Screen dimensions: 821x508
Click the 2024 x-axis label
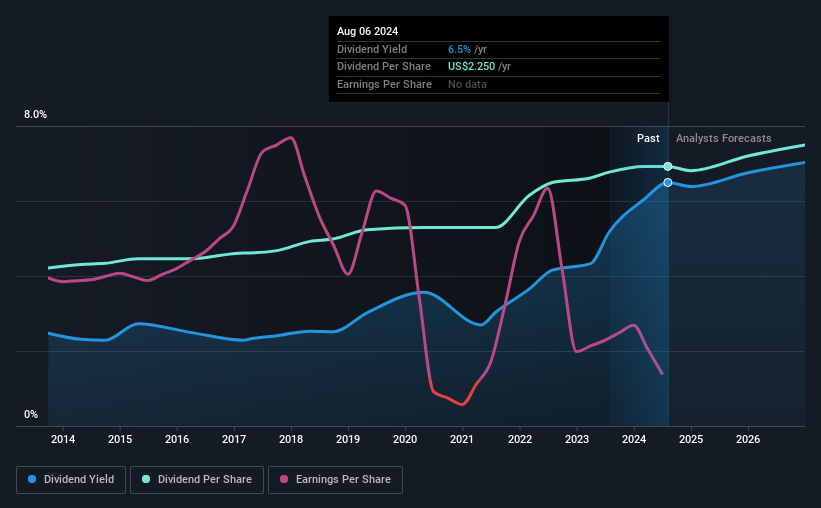click(x=634, y=439)
